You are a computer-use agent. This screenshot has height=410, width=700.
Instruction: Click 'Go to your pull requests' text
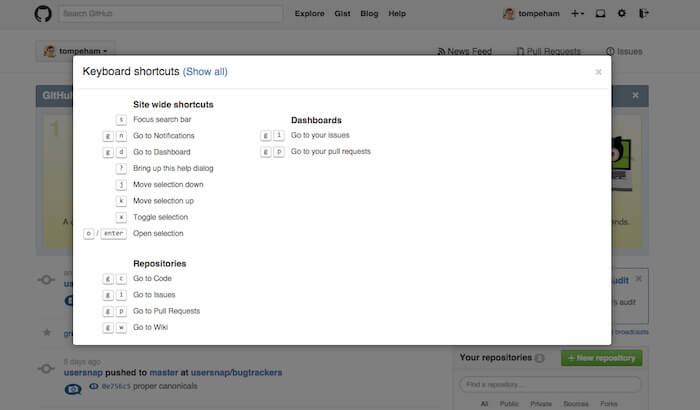point(331,151)
